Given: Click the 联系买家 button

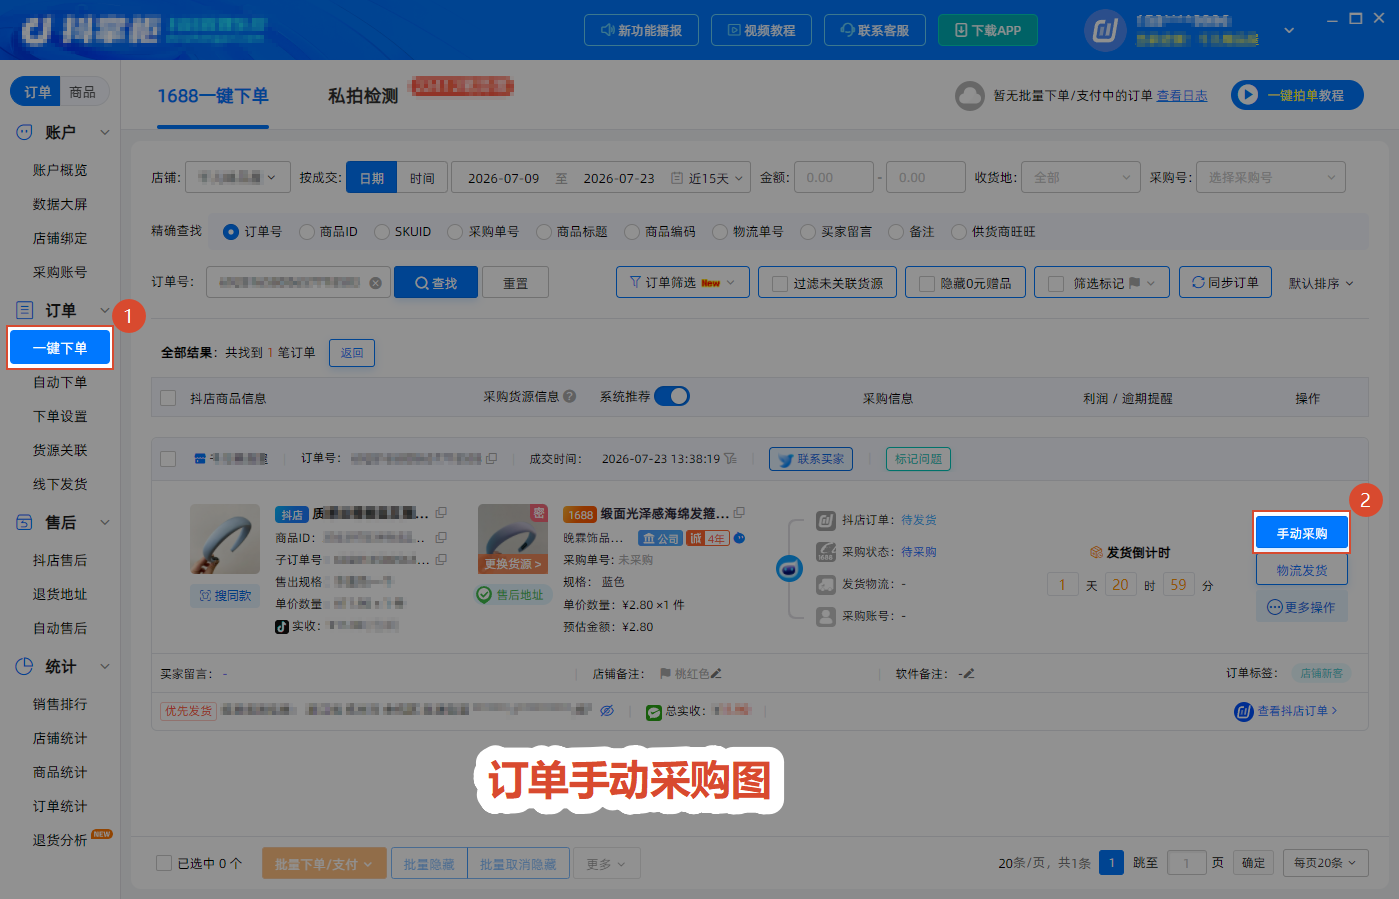Looking at the screenshot, I should (811, 459).
